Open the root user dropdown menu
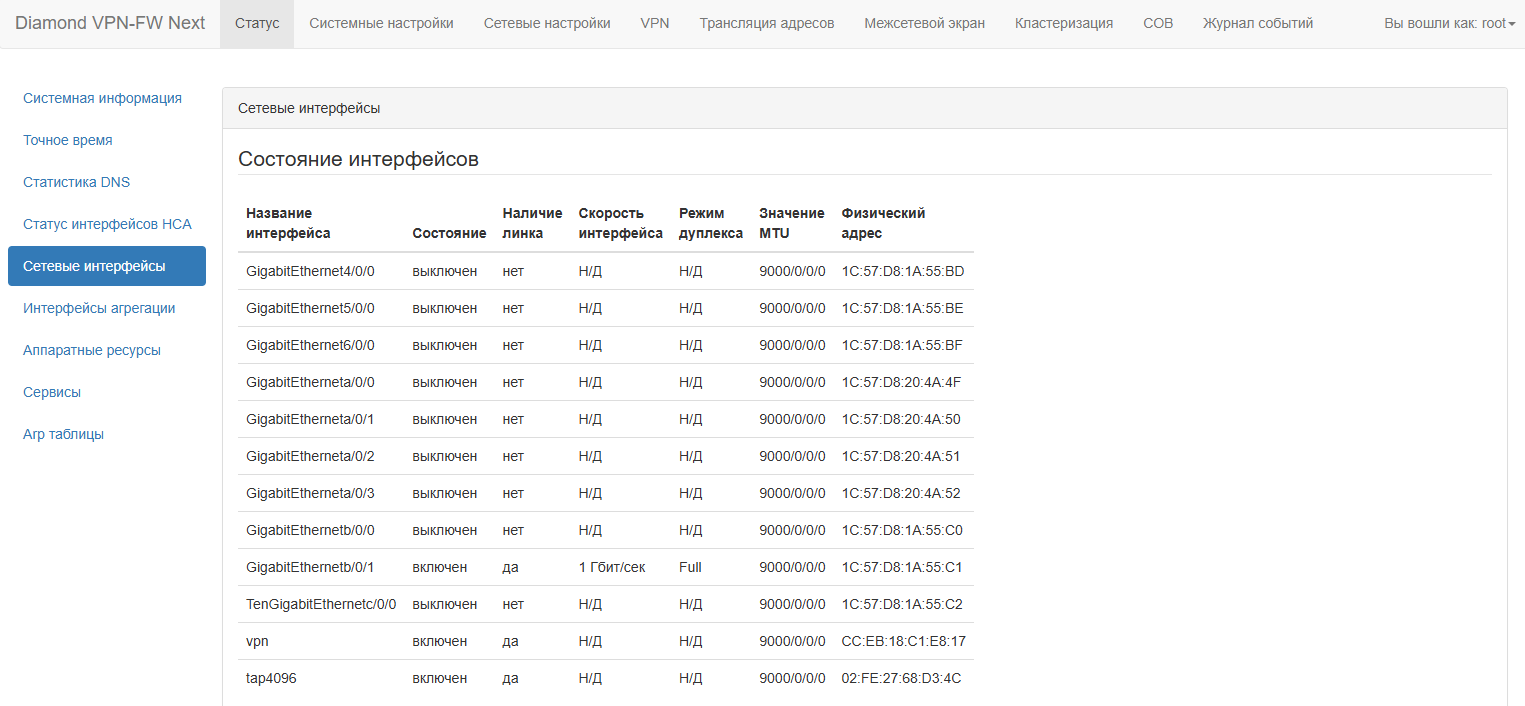1525x706 pixels. click(1449, 23)
